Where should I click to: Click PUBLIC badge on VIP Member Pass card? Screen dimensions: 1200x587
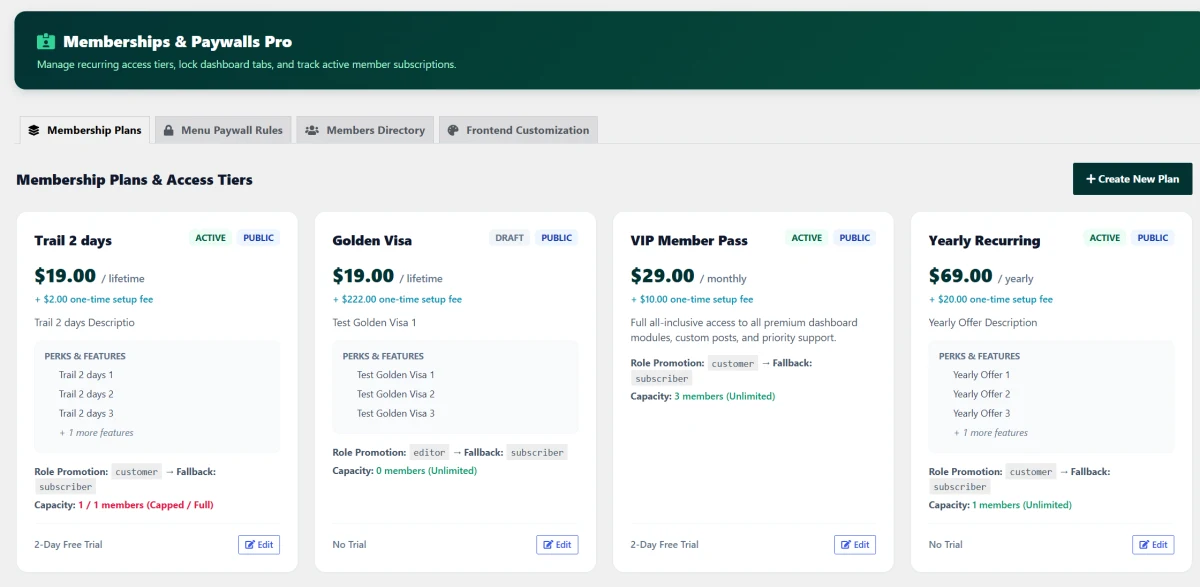855,238
